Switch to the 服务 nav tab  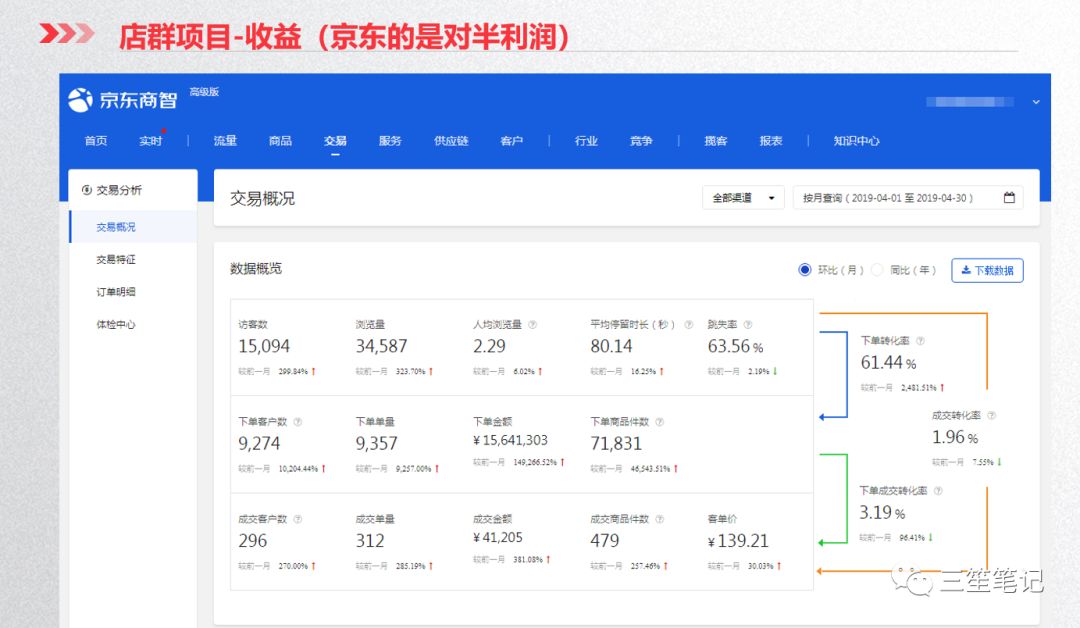[x=390, y=140]
